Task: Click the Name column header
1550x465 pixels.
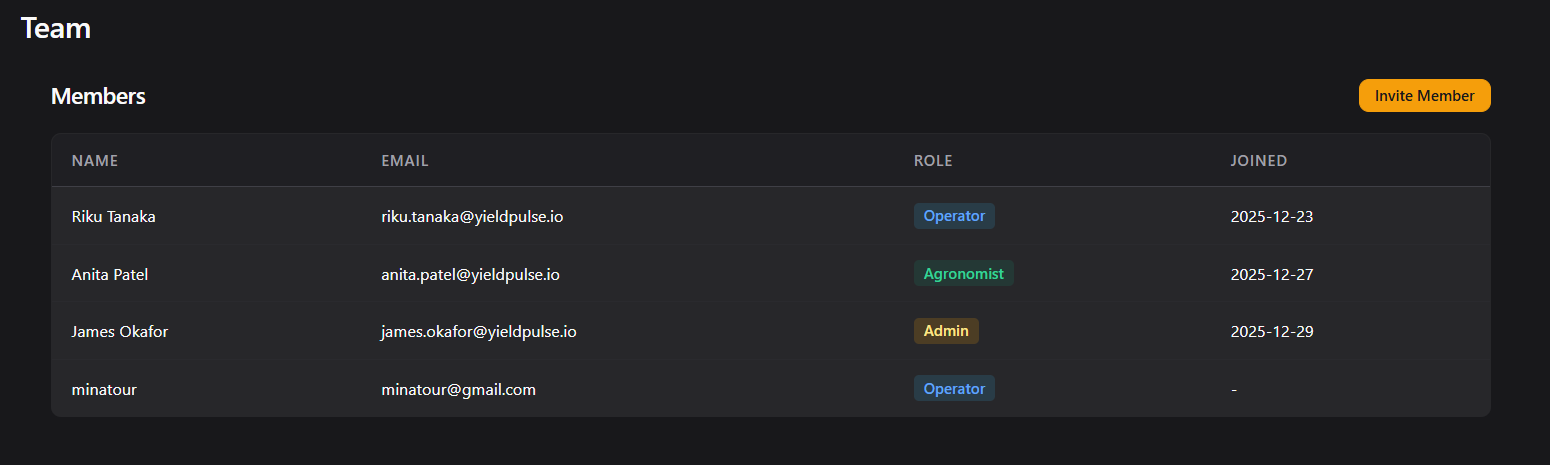Action: click(x=95, y=161)
